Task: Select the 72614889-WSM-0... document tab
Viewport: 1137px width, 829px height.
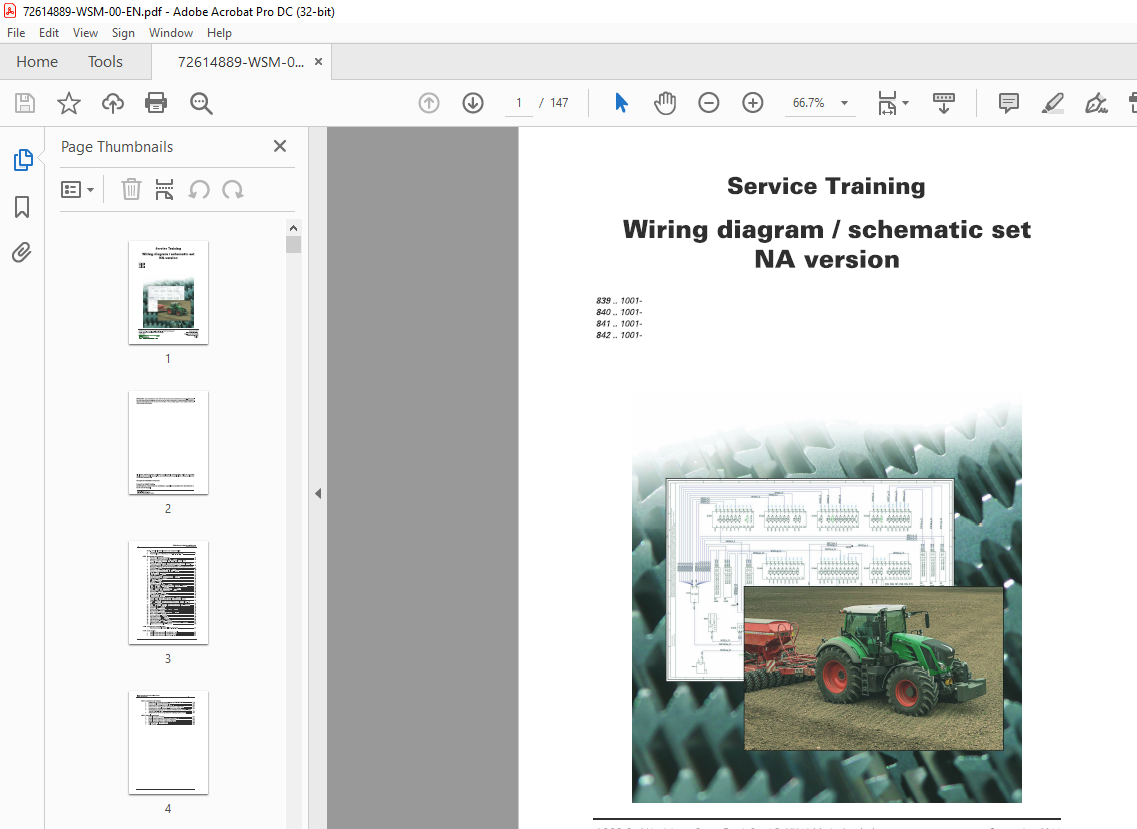Action: (241, 62)
